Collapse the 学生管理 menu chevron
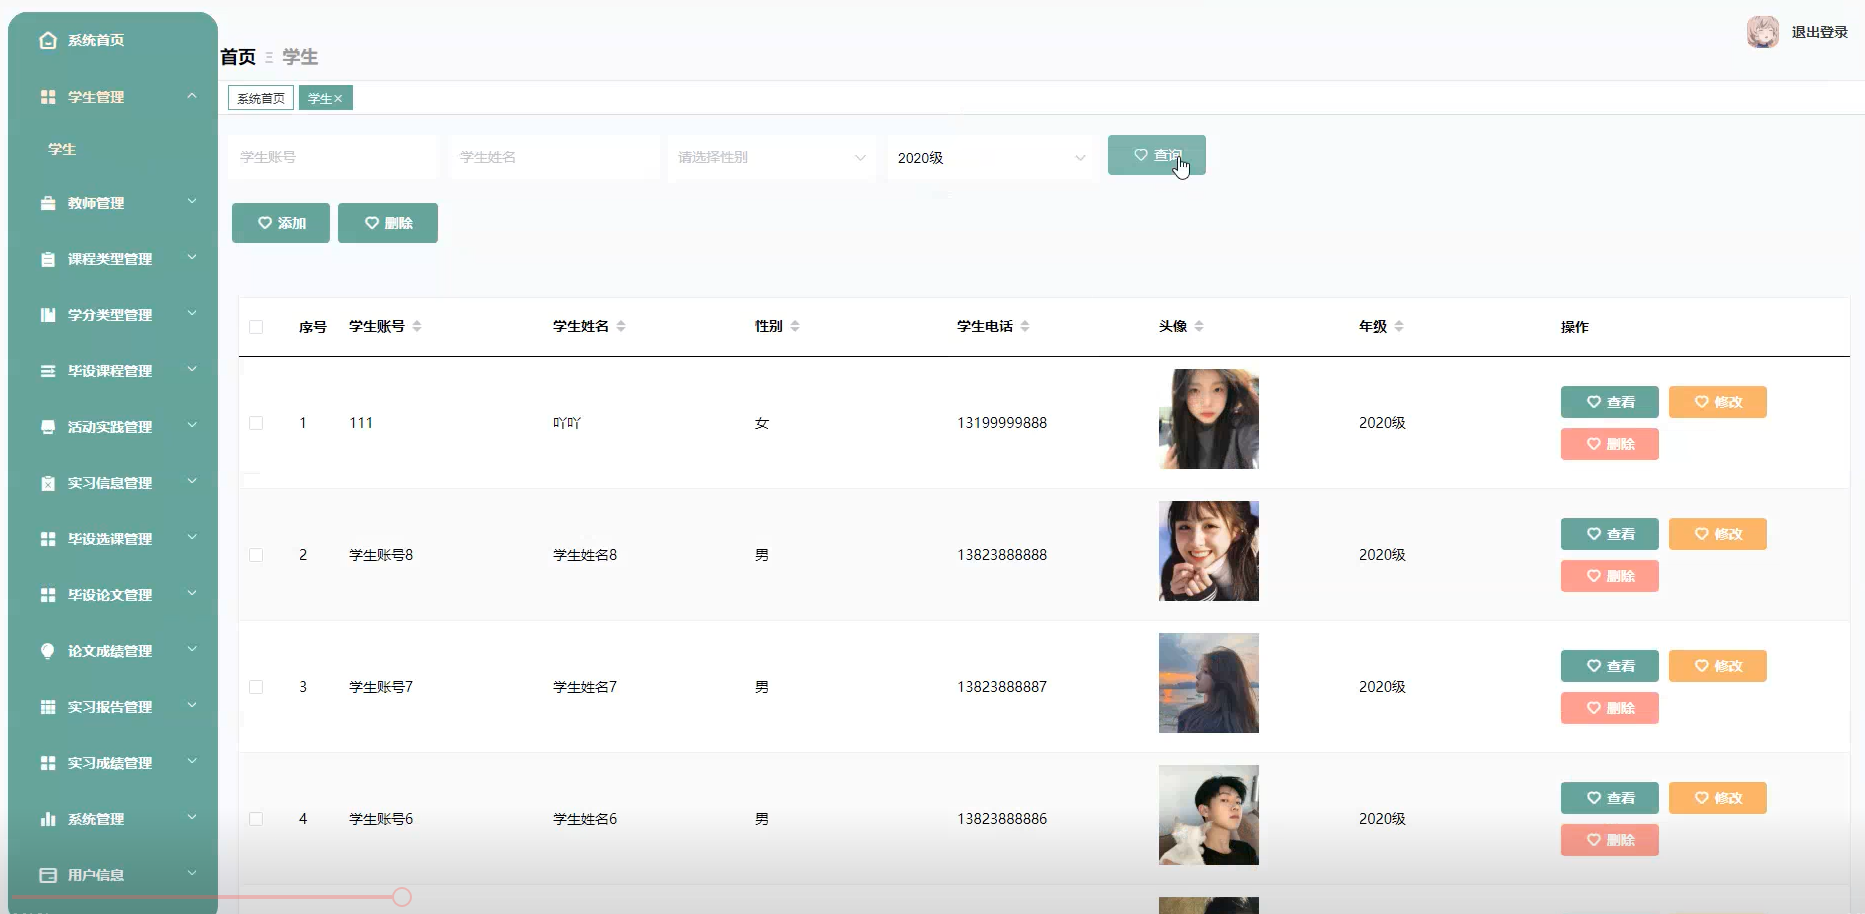 click(x=192, y=96)
